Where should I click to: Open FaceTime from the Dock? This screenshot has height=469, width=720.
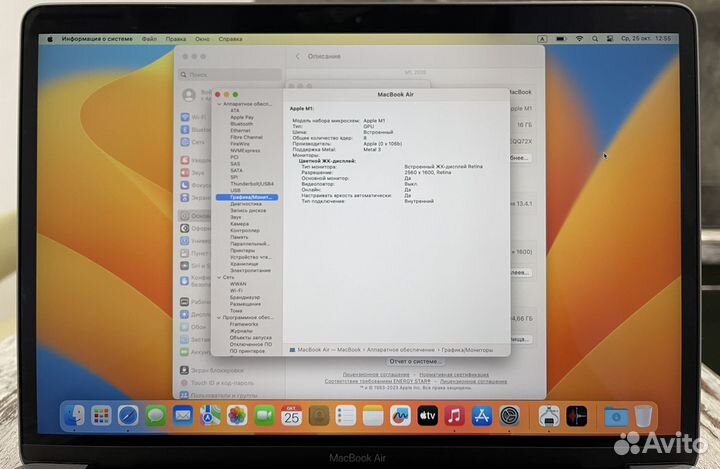click(x=264, y=416)
